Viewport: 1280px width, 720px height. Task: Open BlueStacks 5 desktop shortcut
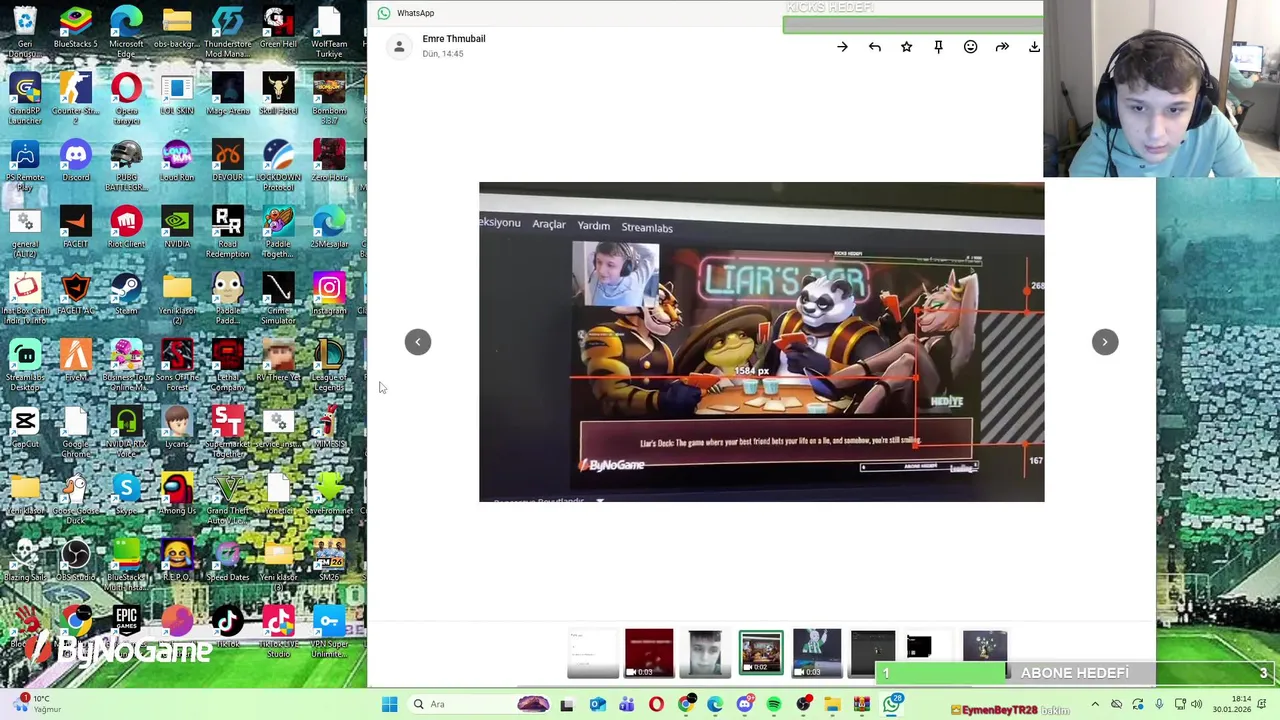pyautogui.click(x=76, y=28)
